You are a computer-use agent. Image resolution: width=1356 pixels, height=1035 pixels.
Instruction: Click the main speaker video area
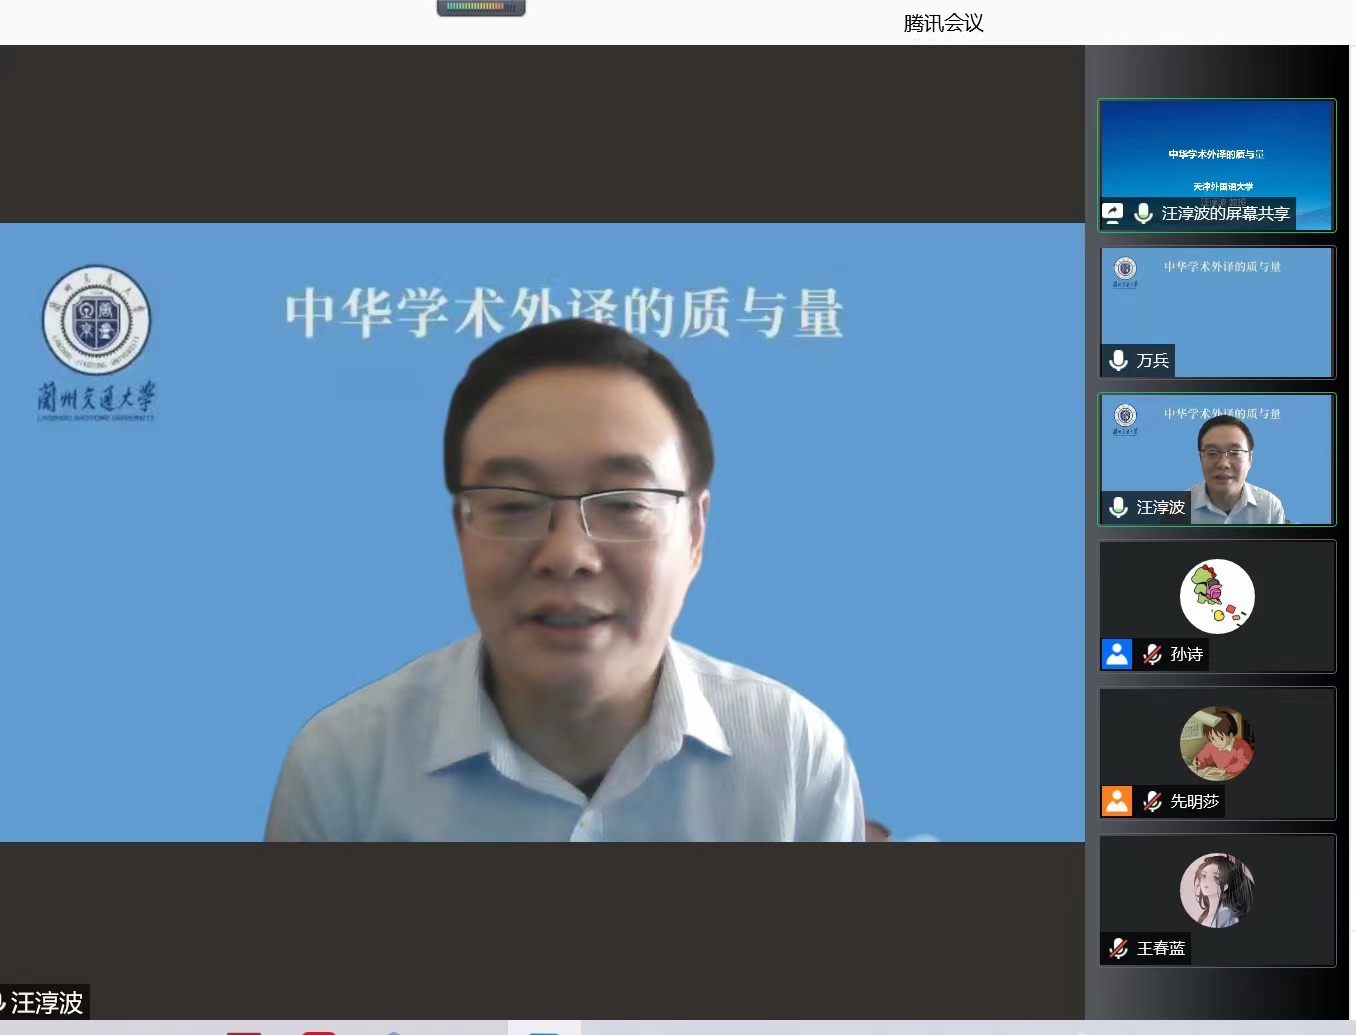pos(542,532)
